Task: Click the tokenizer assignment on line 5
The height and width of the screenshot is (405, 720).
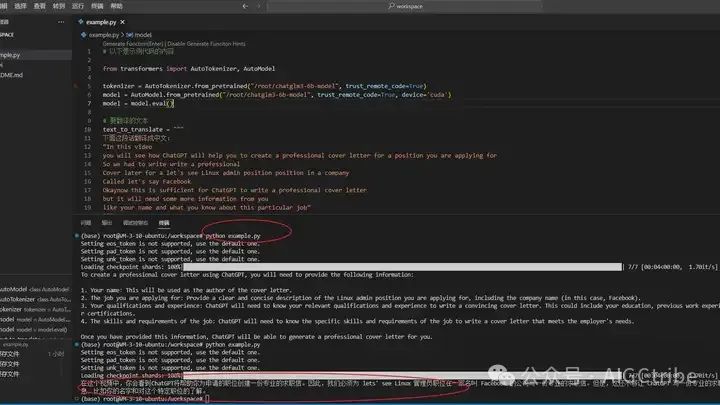Action: point(264,86)
